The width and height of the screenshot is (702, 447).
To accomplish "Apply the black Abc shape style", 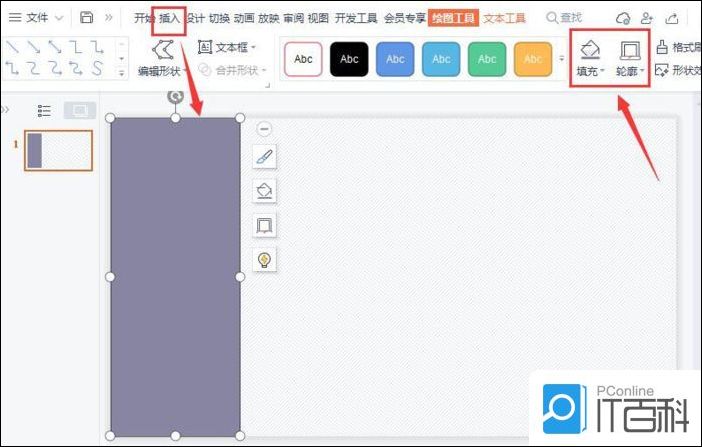I will coord(349,59).
